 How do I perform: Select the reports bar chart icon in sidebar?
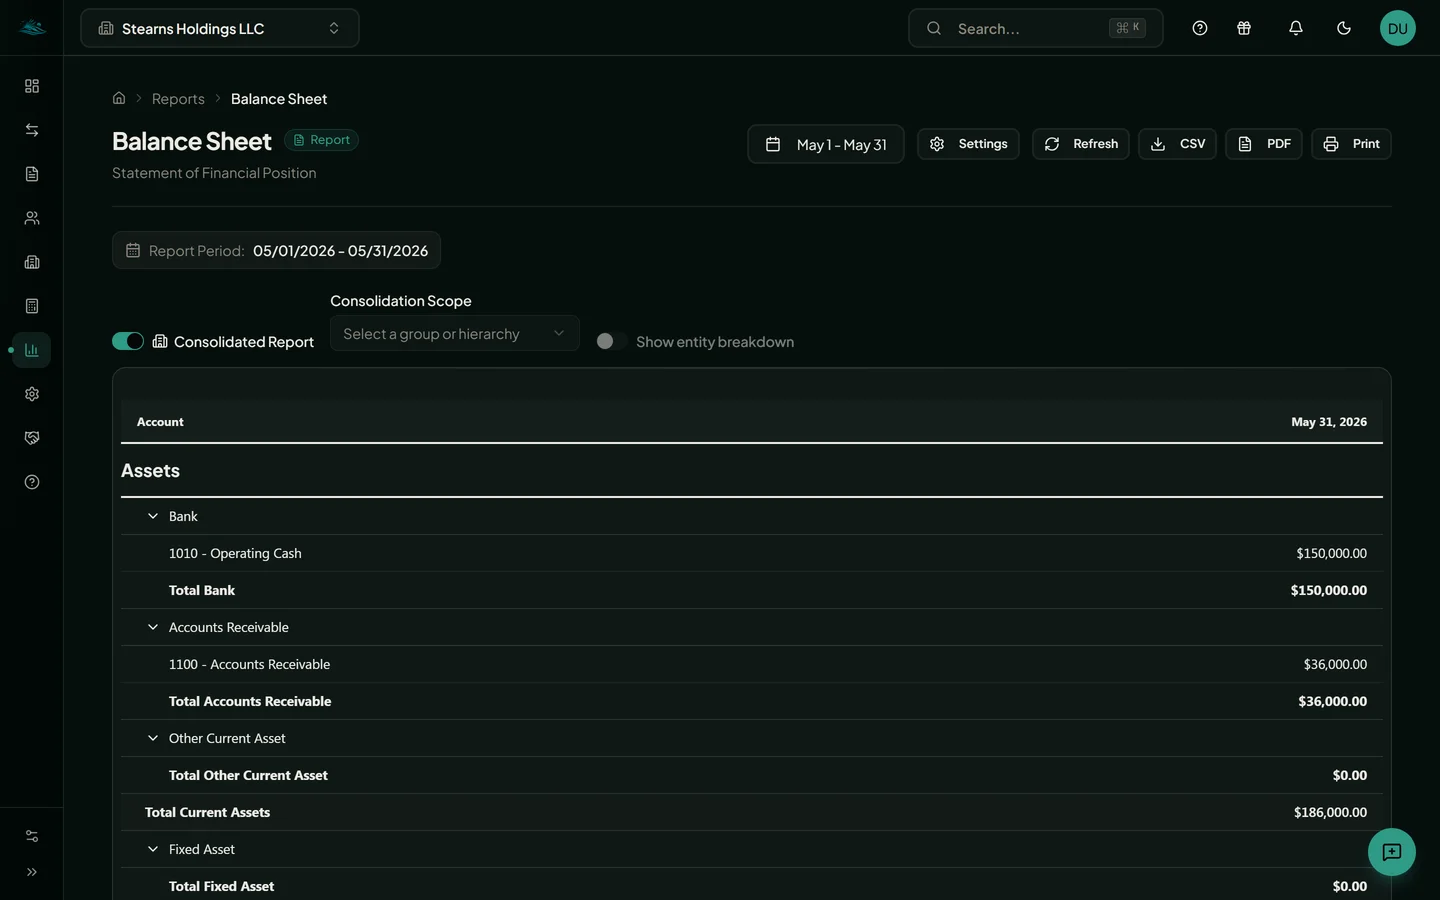point(32,350)
